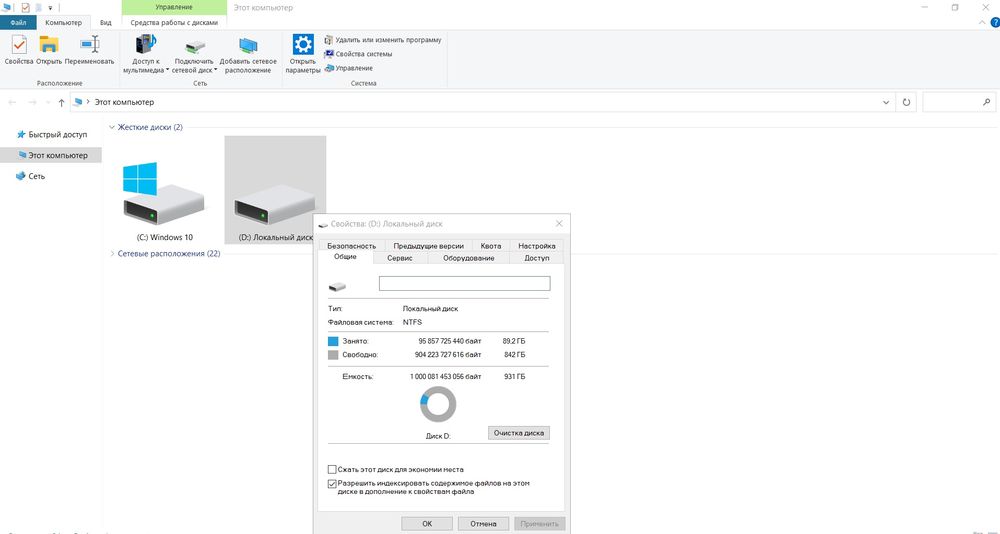Click the refresh button beside address bar
The image size is (1000, 534).
[x=906, y=102]
